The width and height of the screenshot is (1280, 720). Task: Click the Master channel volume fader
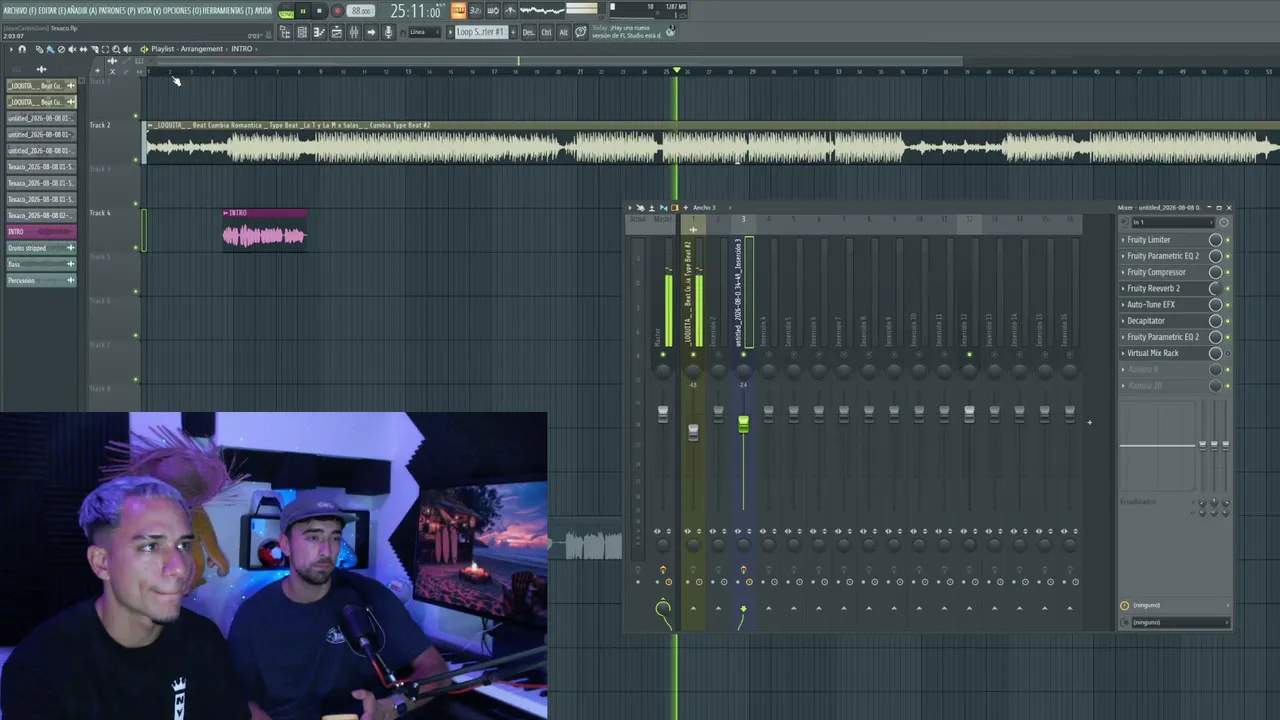tap(662, 414)
